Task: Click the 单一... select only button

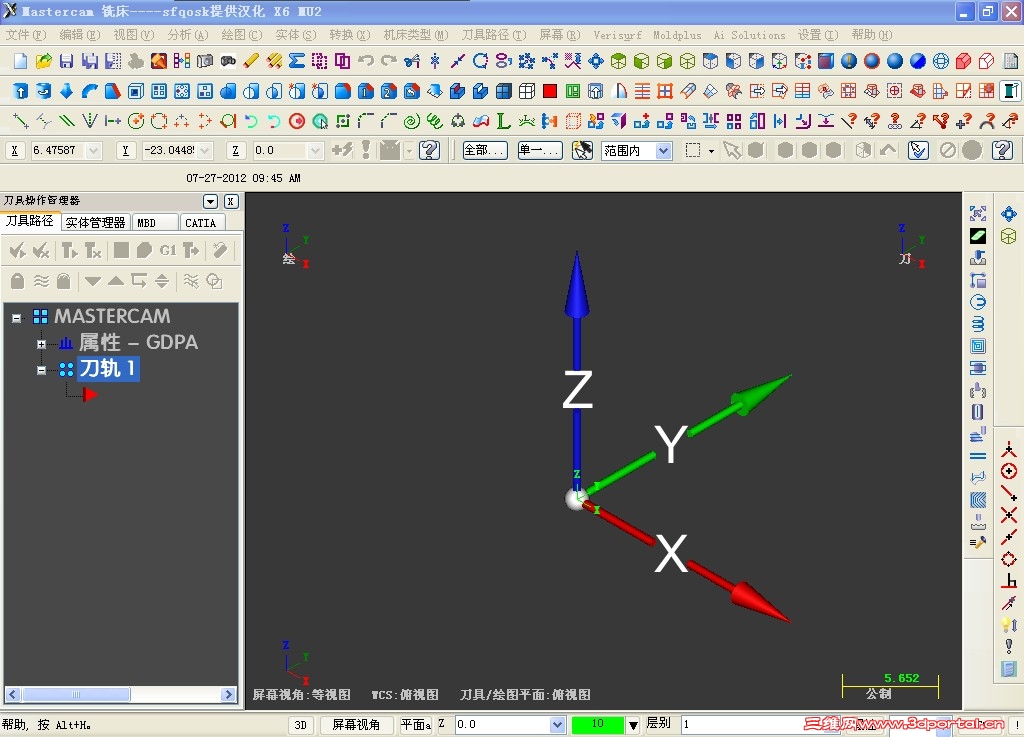Action: point(539,151)
